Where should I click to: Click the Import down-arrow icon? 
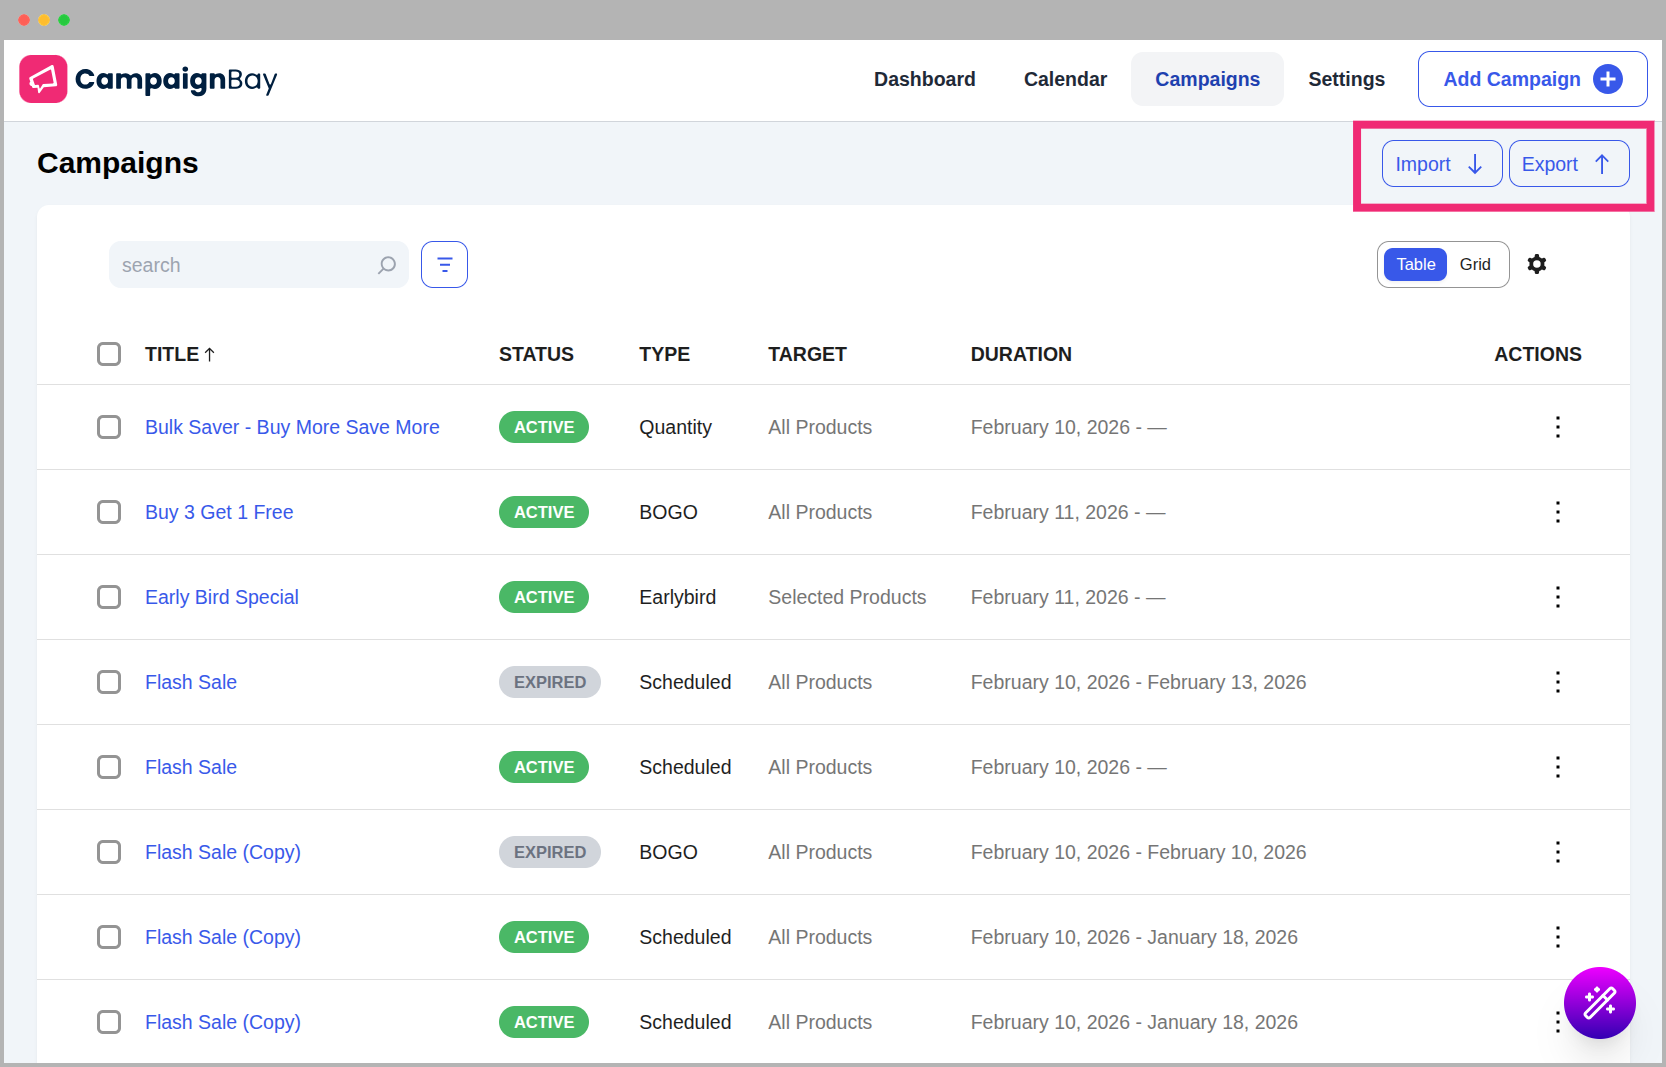point(1475,164)
